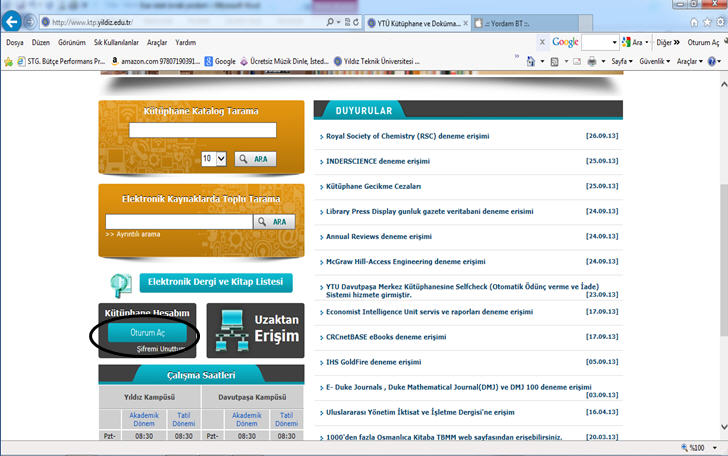The image size is (728, 456).
Task: Click the browser back arrow button
Action: pos(12,21)
